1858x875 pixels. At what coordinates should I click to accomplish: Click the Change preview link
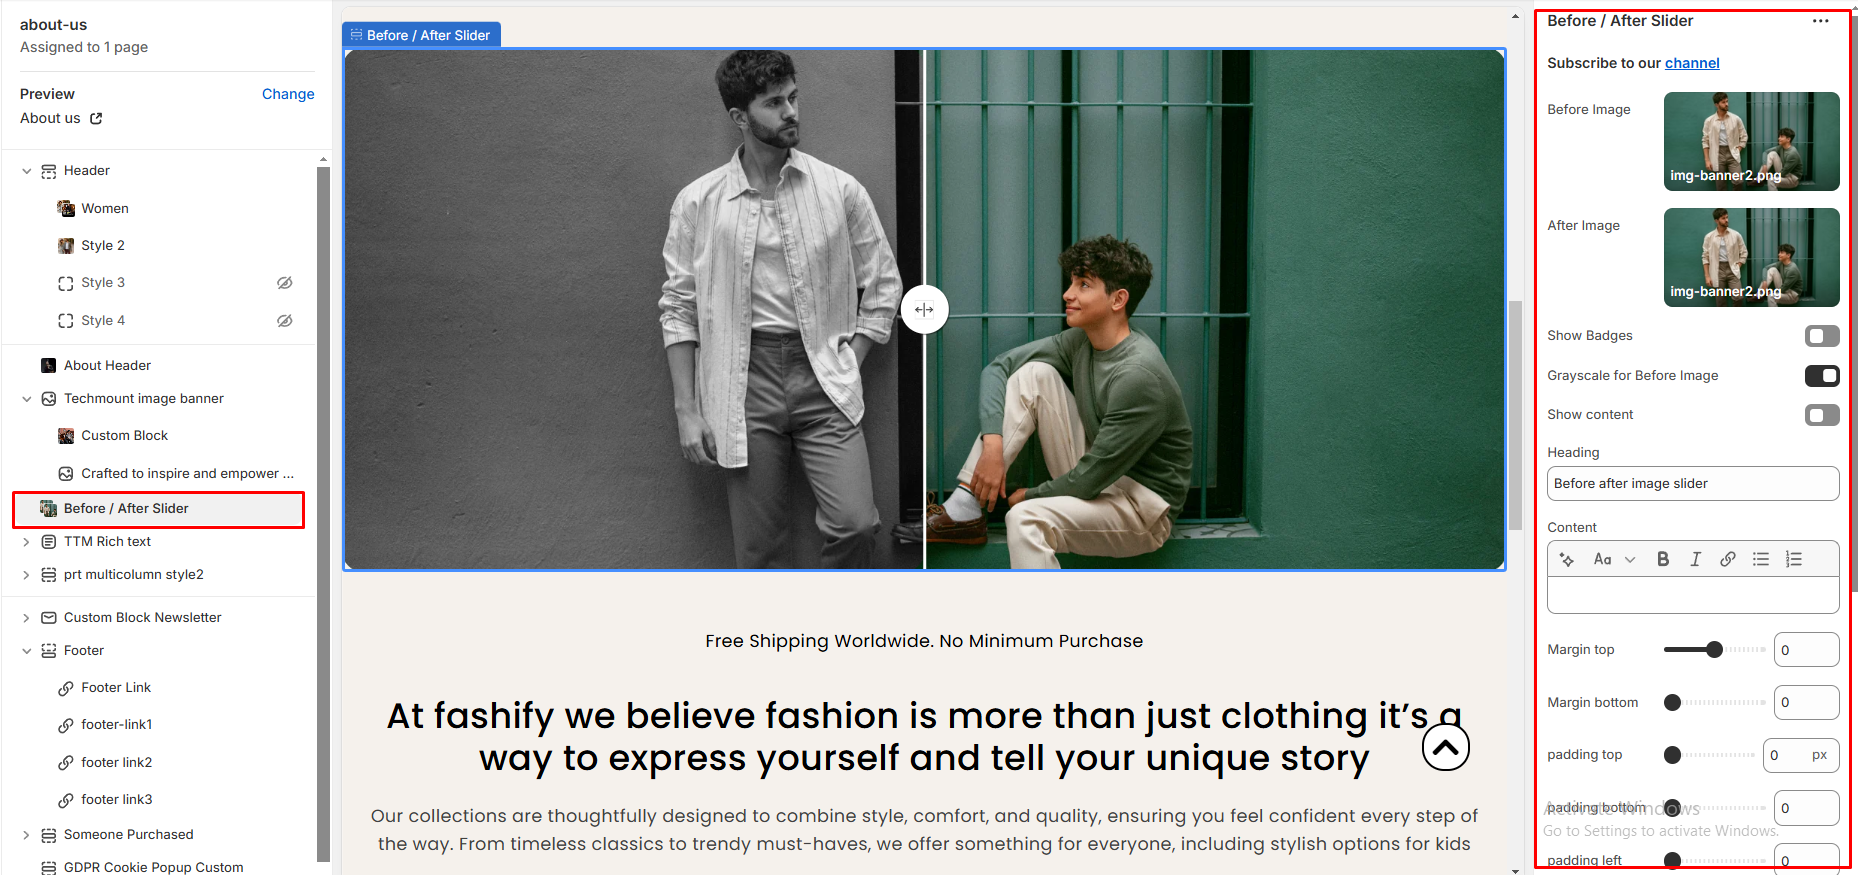[288, 94]
